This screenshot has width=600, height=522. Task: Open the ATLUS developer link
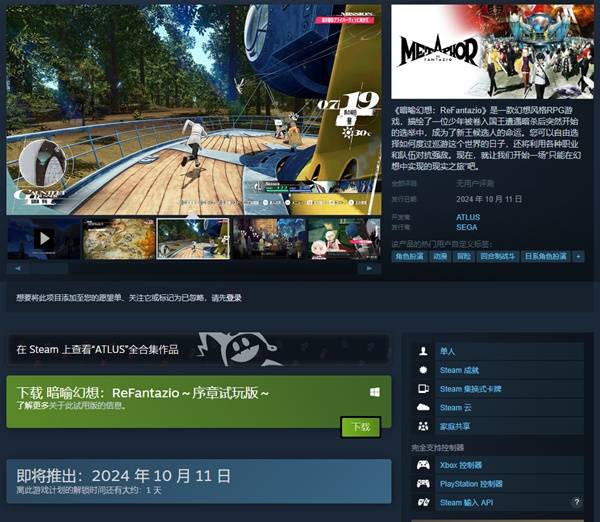468,217
